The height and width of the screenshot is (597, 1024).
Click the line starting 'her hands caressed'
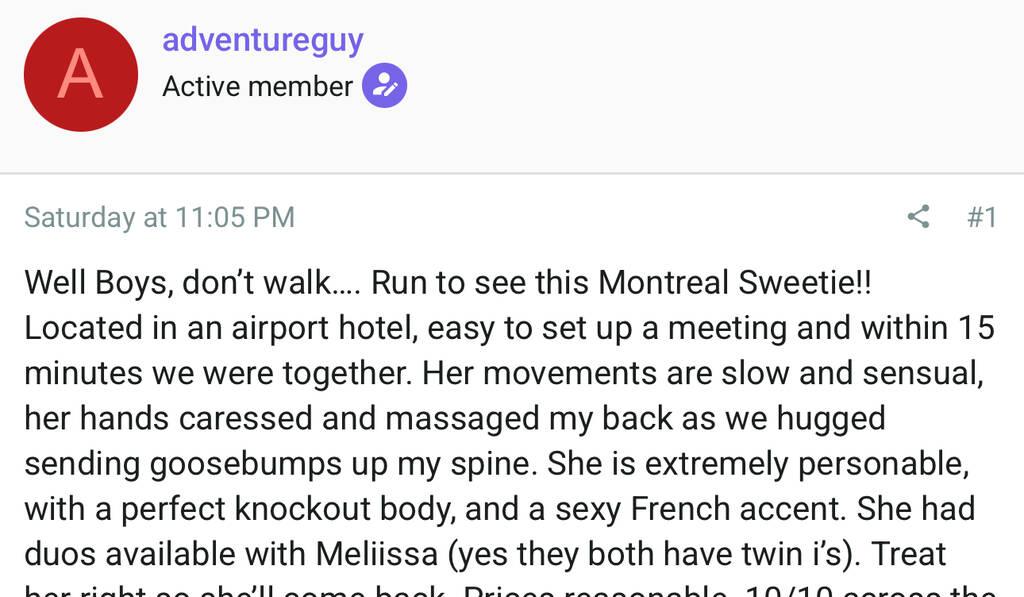click(x=455, y=418)
